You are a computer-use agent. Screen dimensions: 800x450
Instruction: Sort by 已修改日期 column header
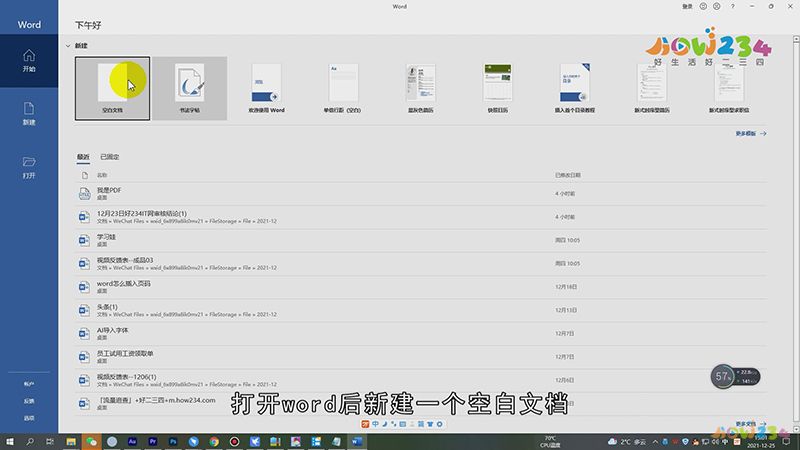568,175
